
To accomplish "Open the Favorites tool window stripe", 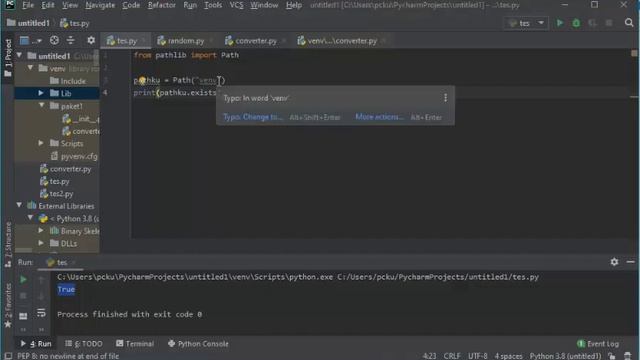I will tap(8, 305).
